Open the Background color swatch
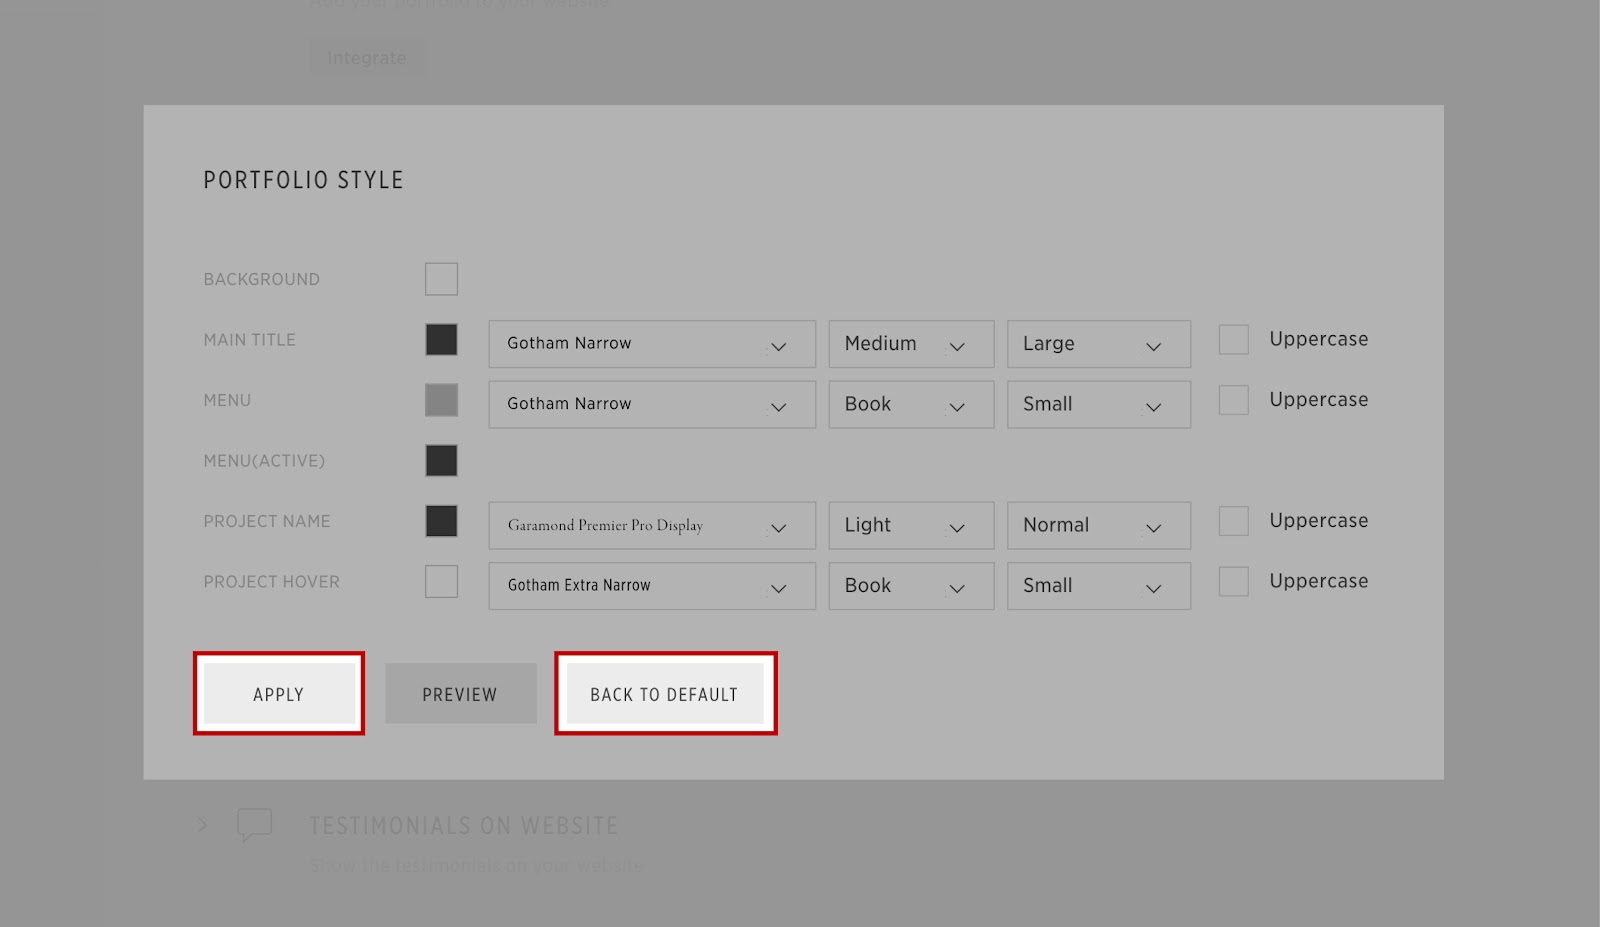 (441, 279)
